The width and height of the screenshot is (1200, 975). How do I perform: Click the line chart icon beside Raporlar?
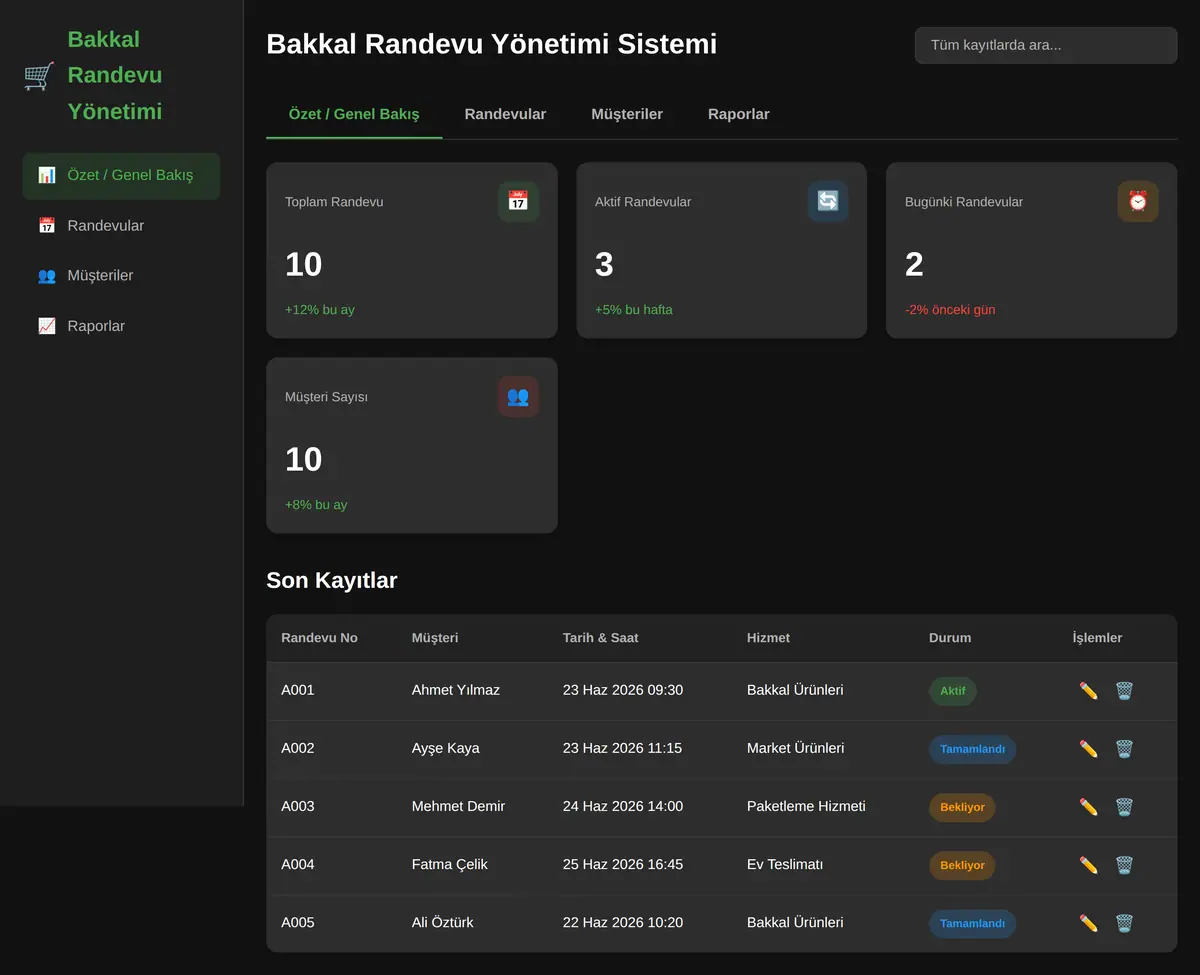point(47,326)
